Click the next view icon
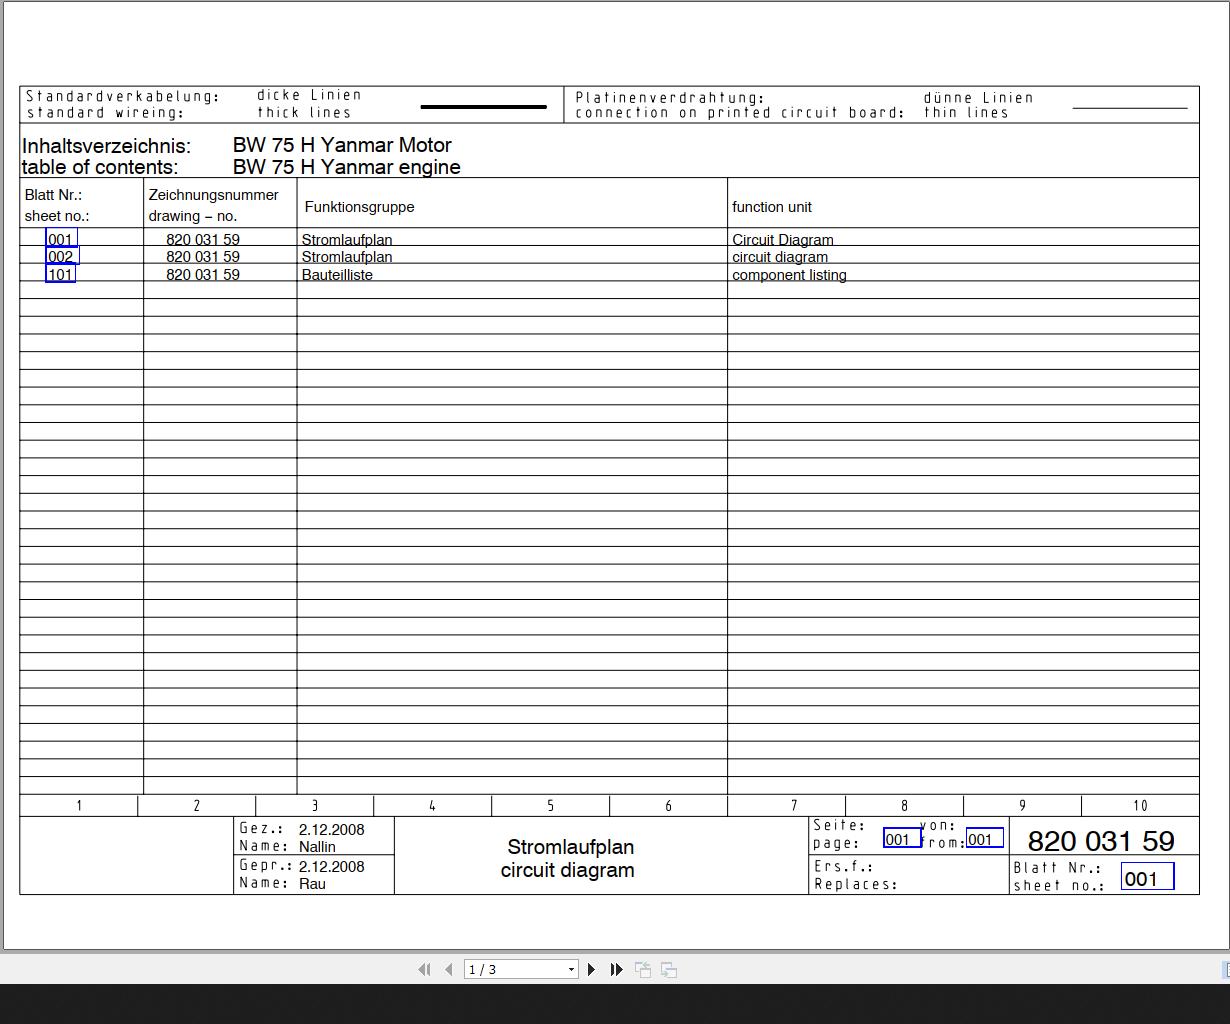Viewport: 1230px width, 1024px height. tap(669, 969)
